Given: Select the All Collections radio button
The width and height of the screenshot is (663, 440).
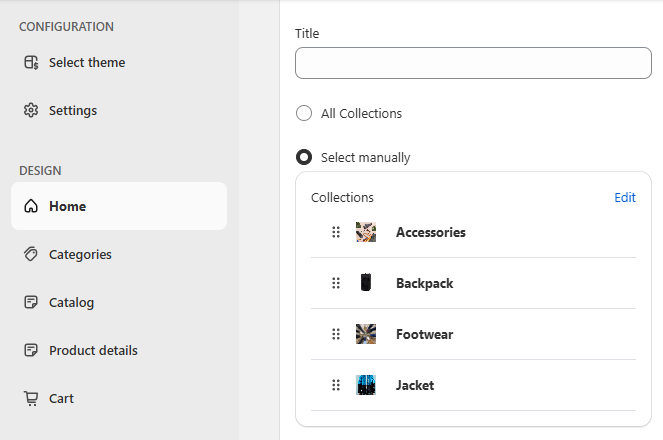Looking at the screenshot, I should (x=304, y=113).
